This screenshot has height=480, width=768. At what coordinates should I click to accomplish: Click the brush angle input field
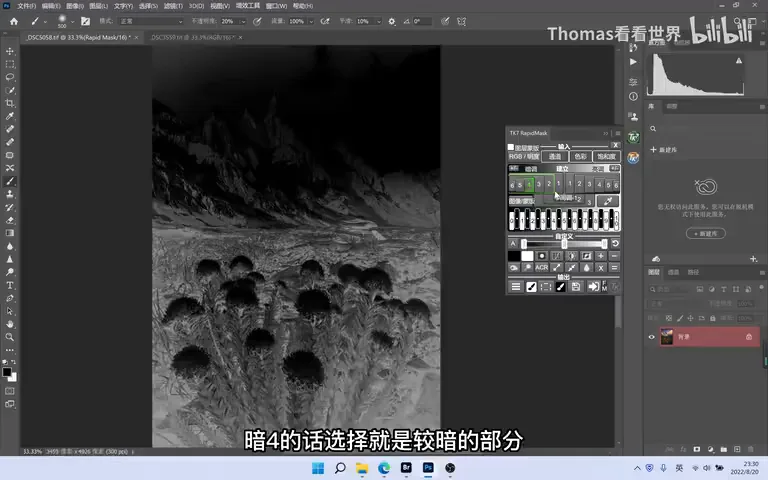click(422, 22)
